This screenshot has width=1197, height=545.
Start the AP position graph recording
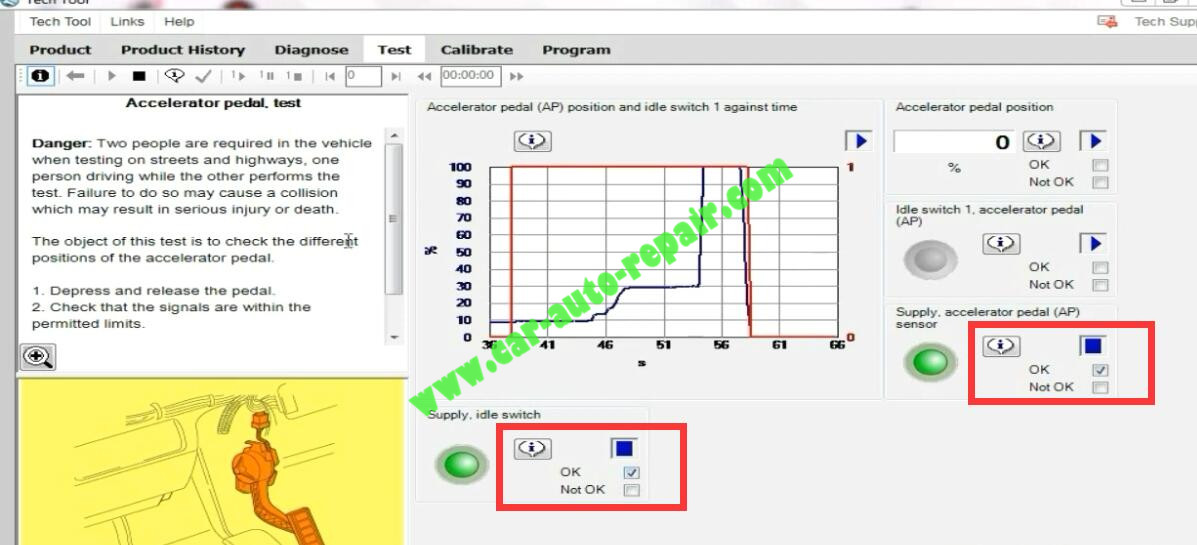click(x=860, y=141)
